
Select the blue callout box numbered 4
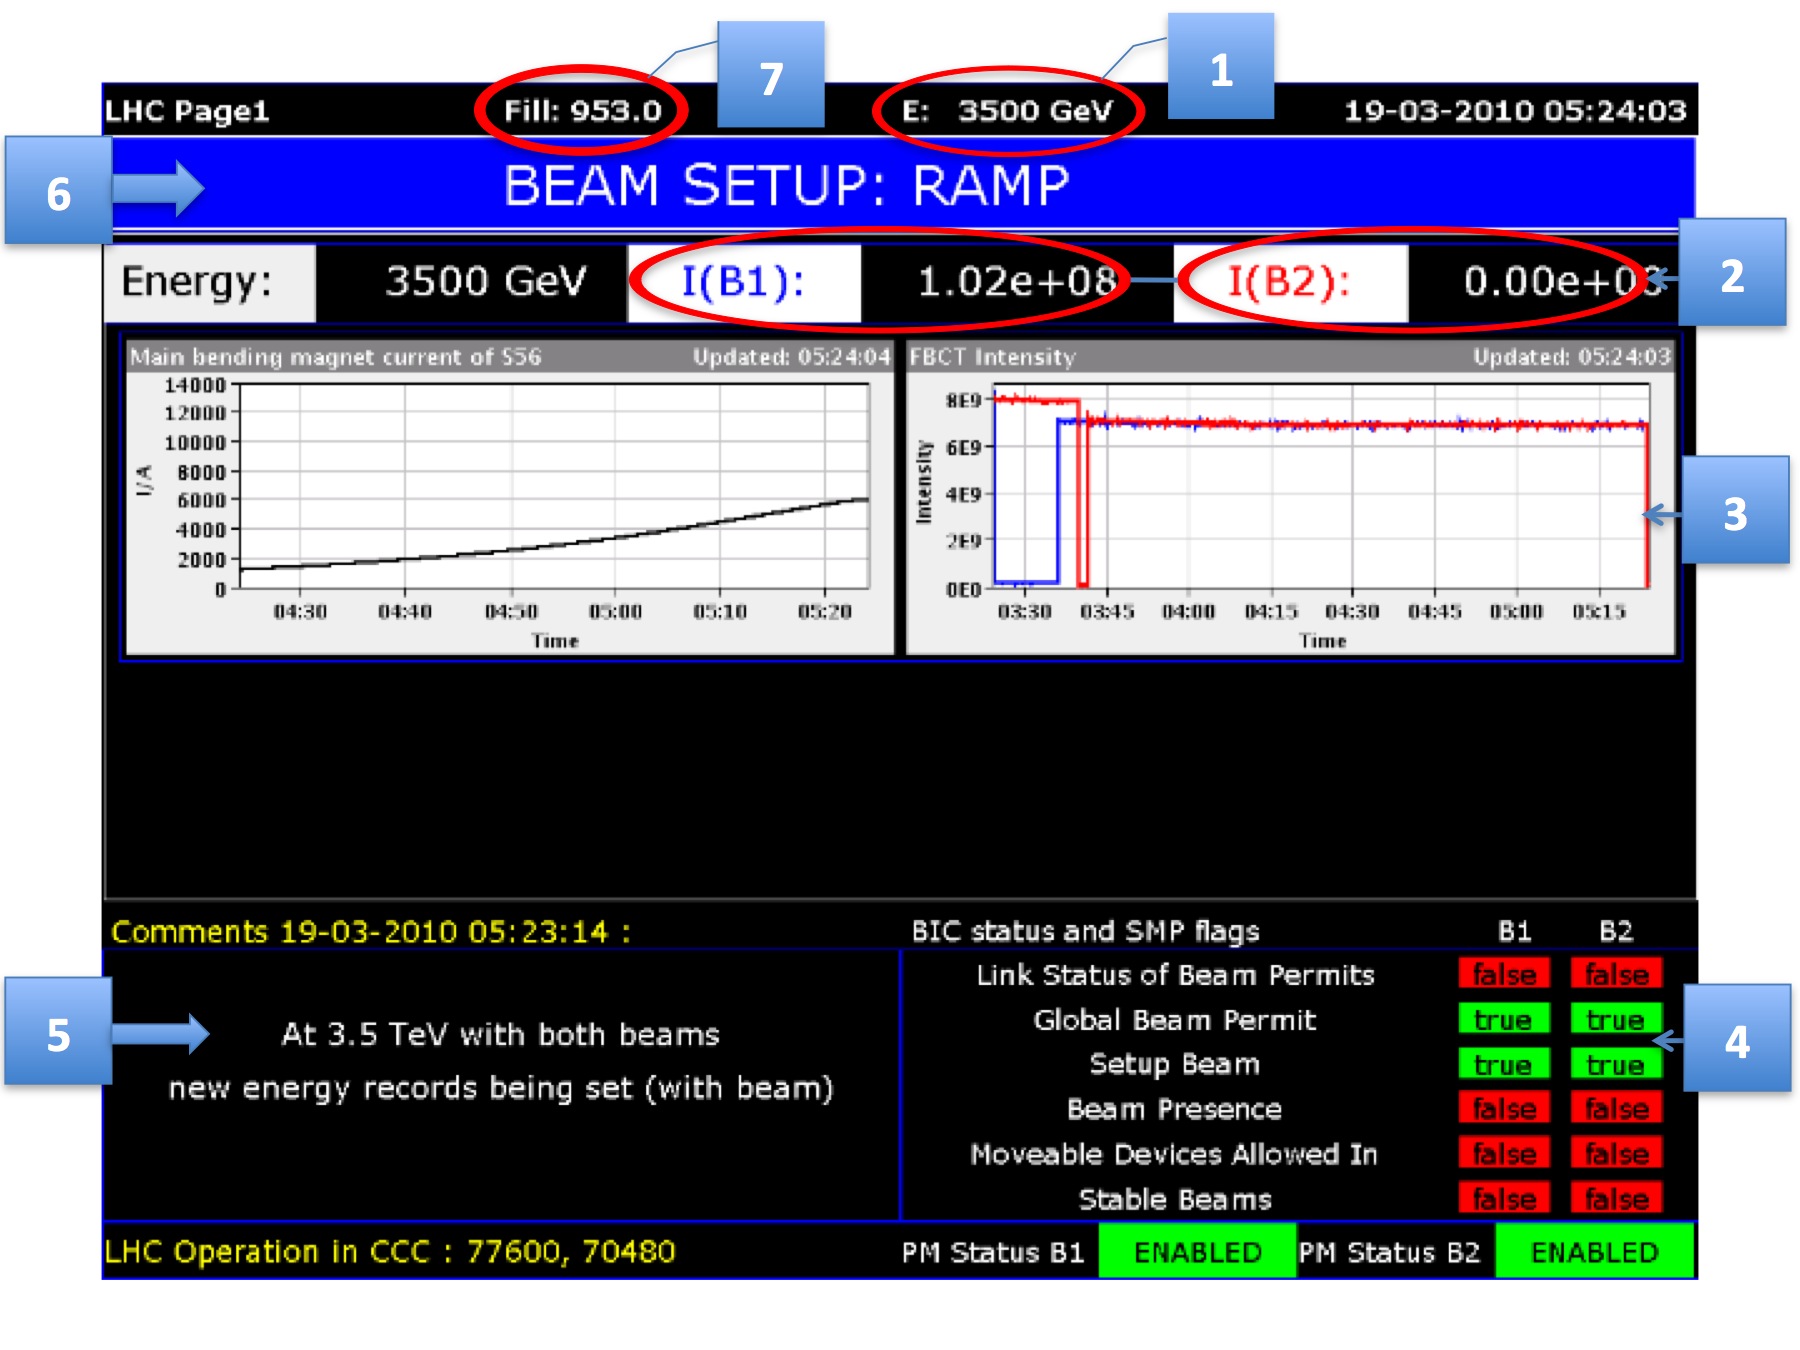(1737, 1039)
